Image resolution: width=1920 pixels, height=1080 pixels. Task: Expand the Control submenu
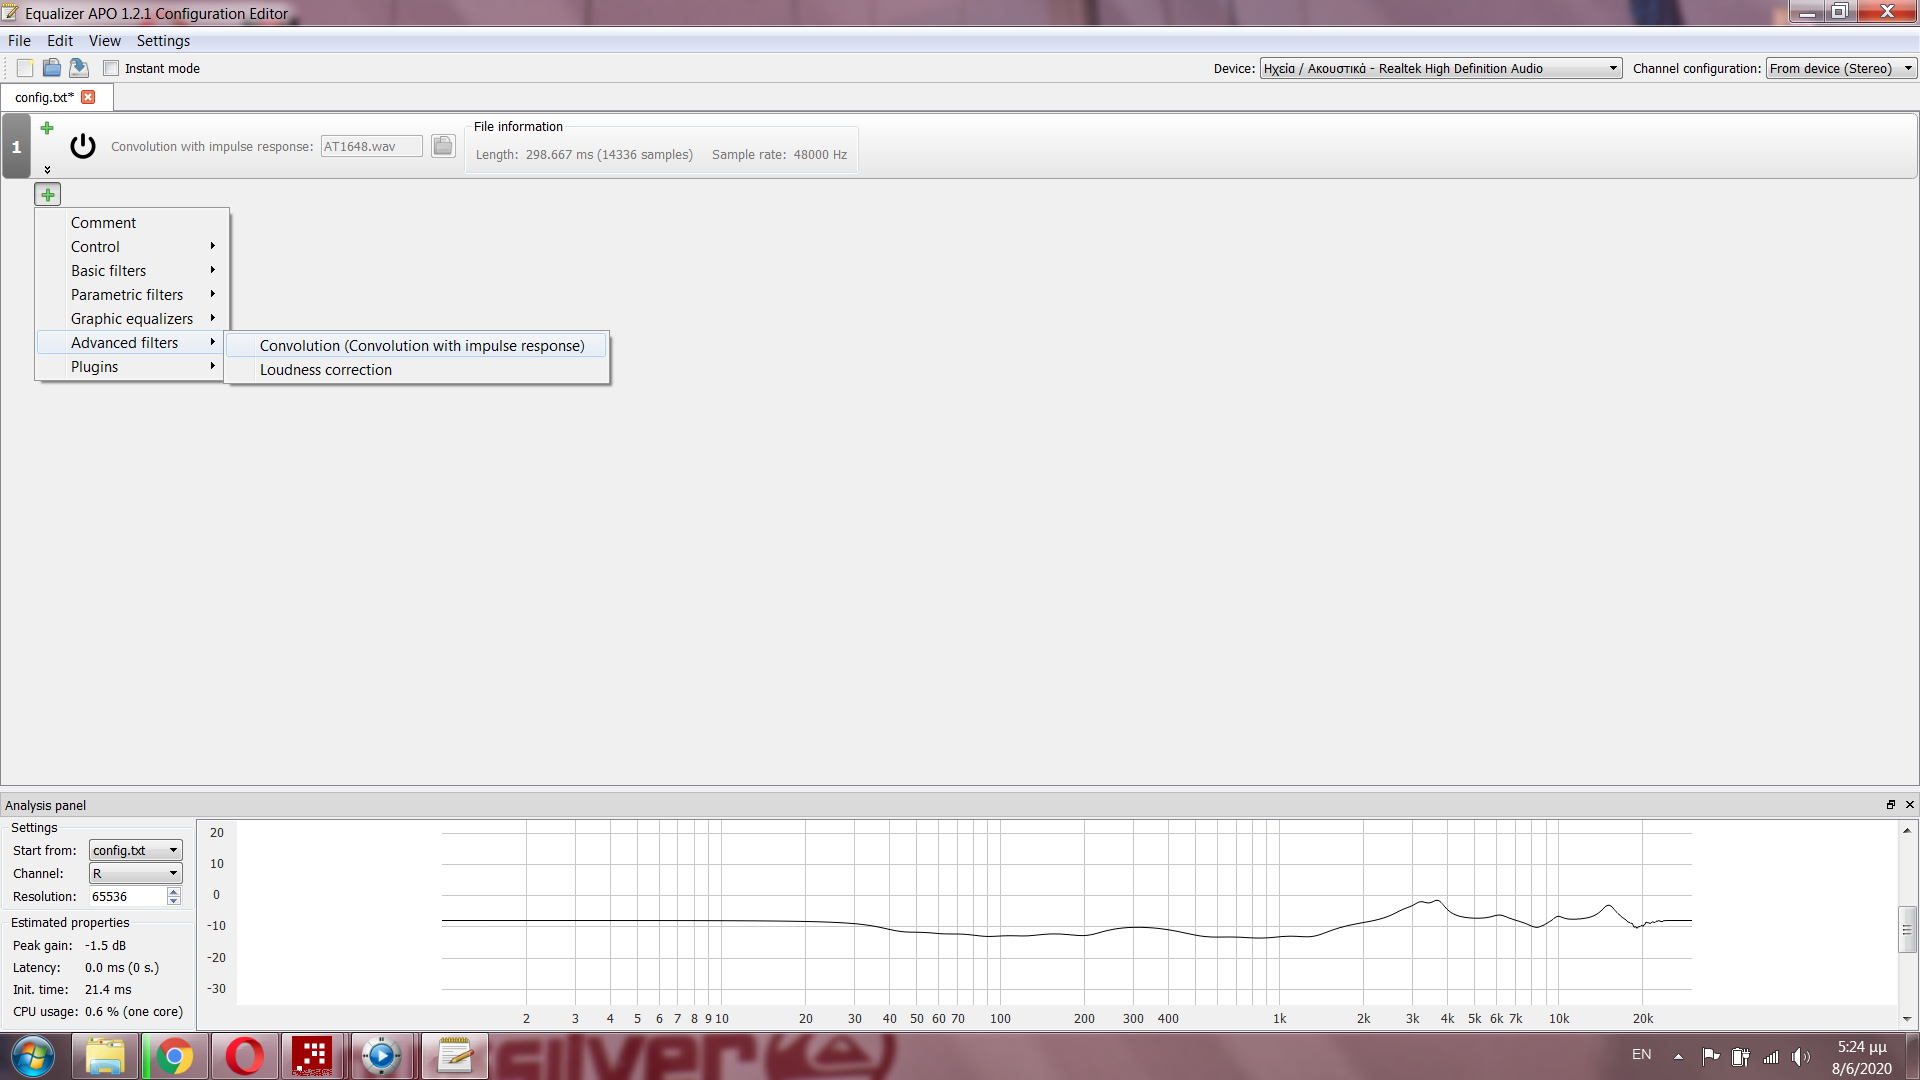132,247
